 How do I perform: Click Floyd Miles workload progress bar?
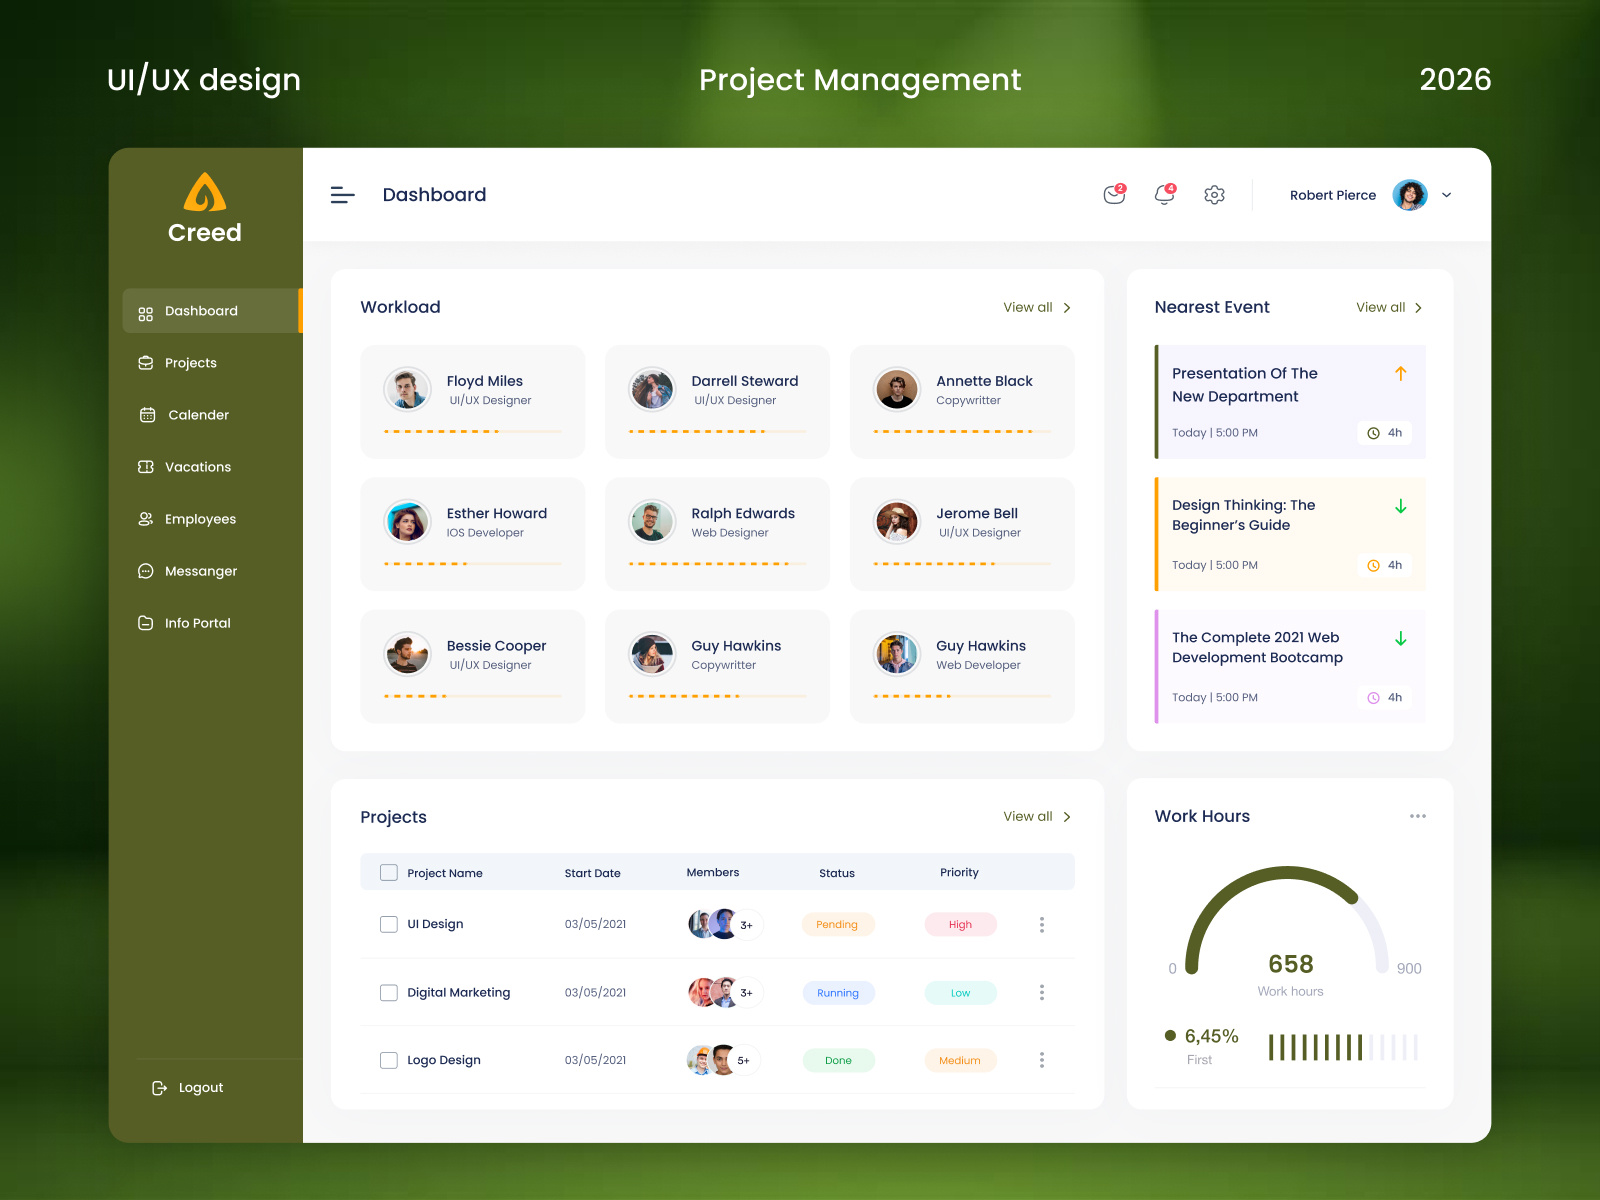(x=470, y=430)
